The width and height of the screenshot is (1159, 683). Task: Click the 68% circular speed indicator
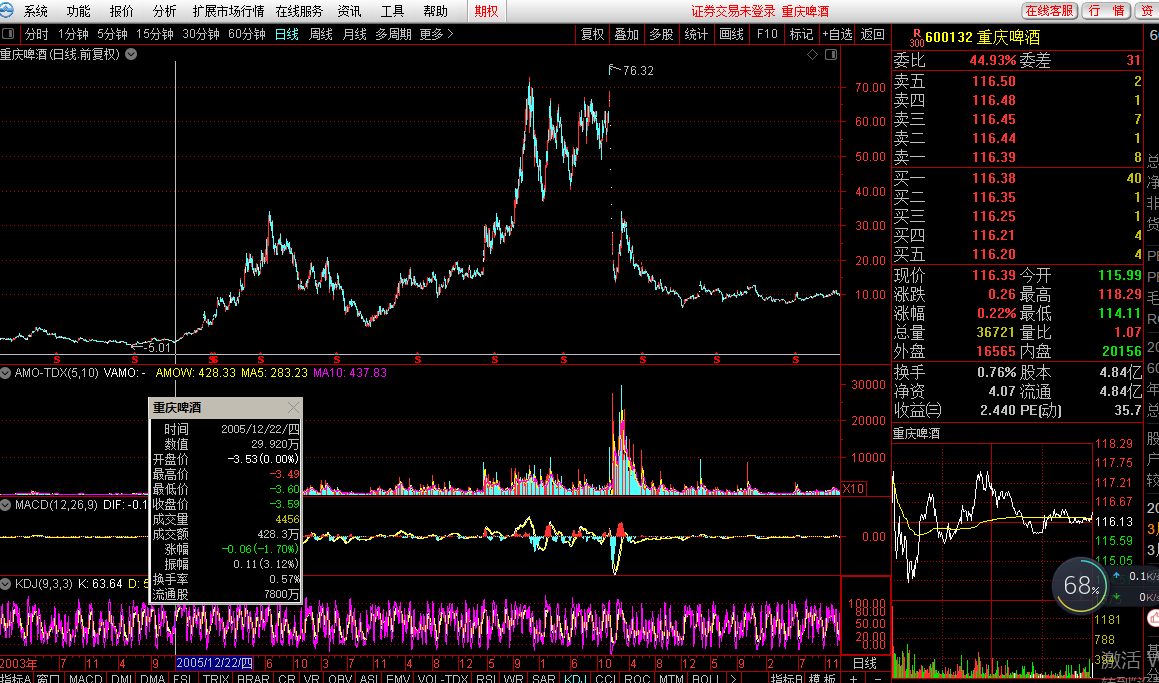1081,586
